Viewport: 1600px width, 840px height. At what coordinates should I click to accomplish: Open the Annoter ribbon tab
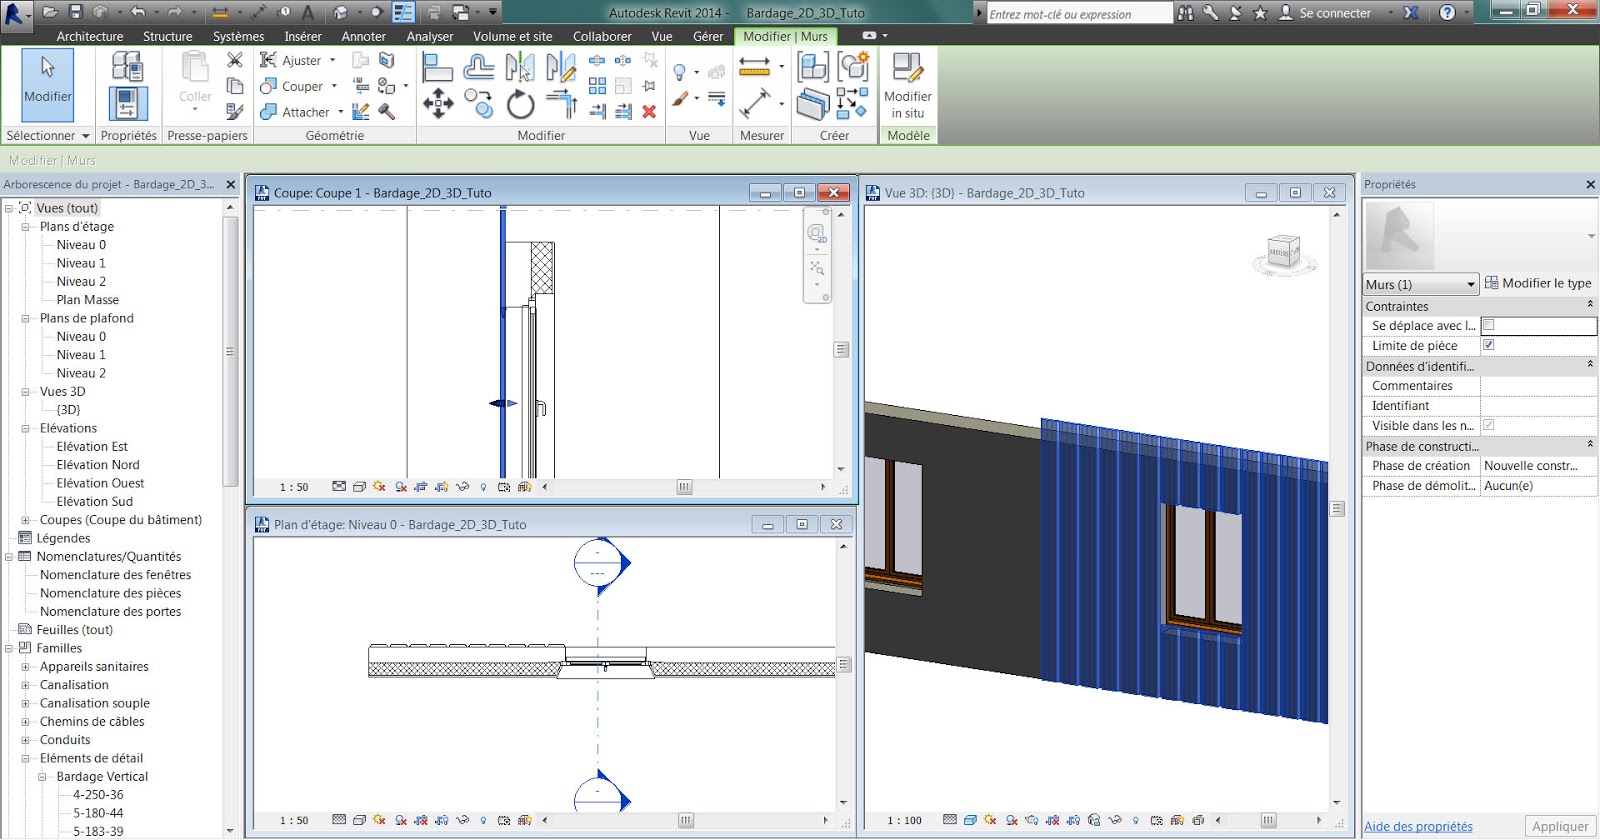tap(364, 36)
